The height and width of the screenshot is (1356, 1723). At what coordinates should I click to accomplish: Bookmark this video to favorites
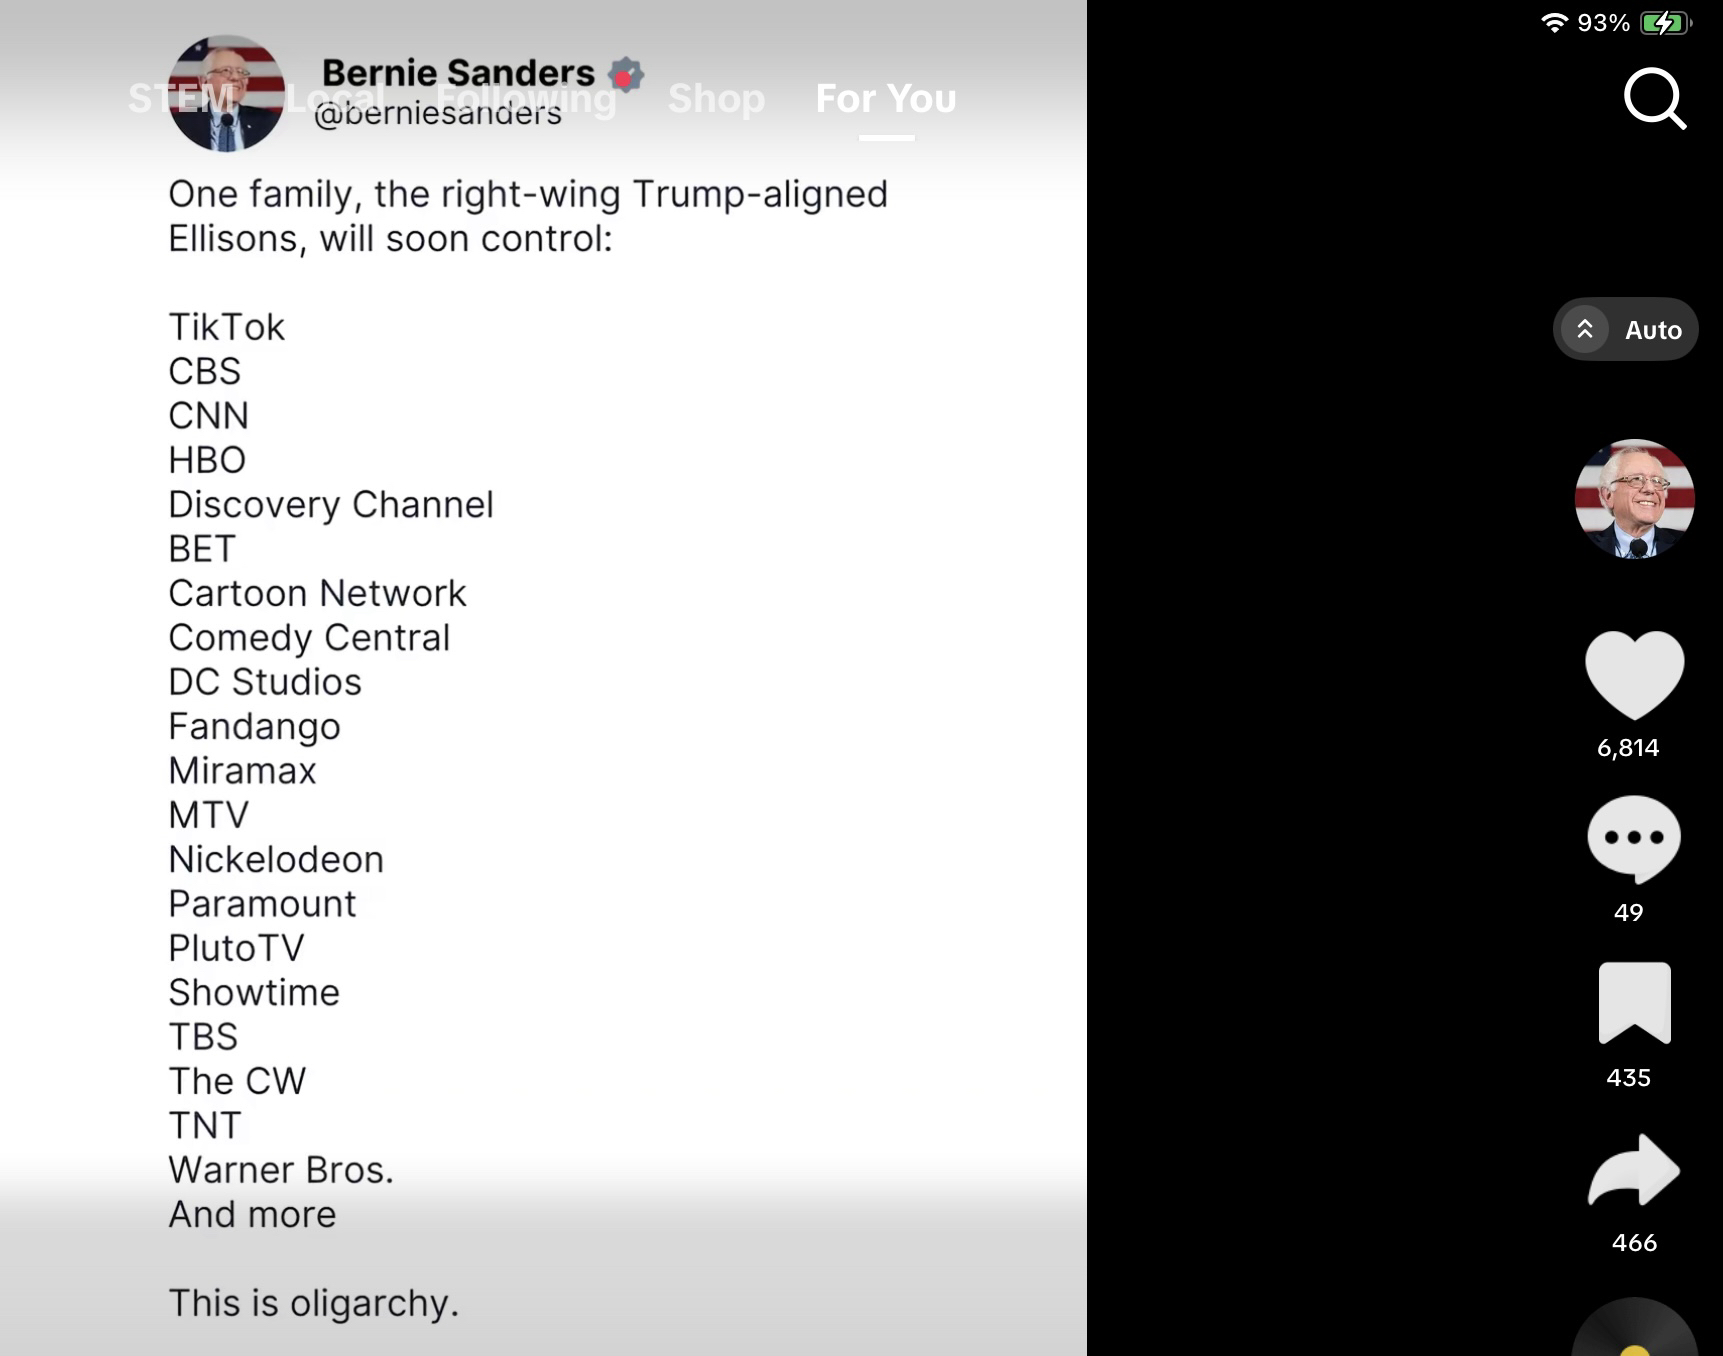pyautogui.click(x=1634, y=1003)
